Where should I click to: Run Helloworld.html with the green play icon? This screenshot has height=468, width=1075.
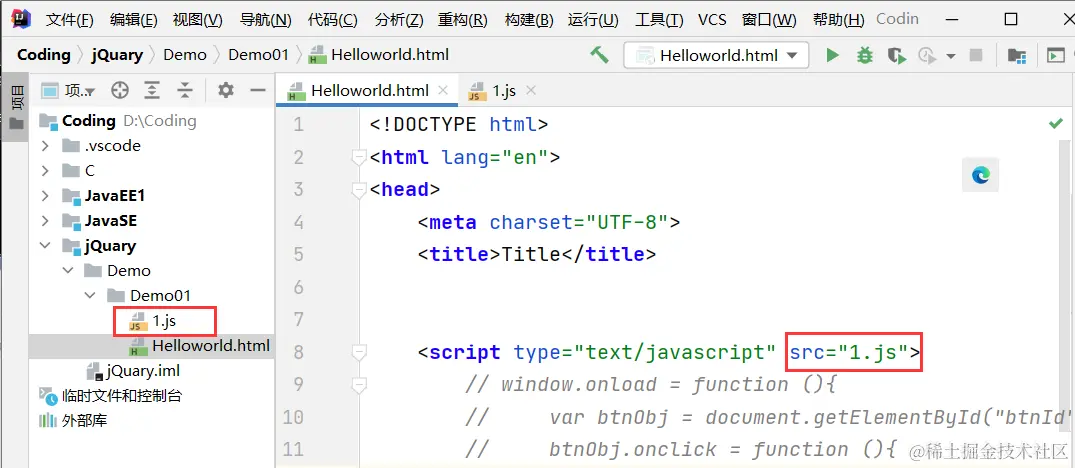(832, 56)
